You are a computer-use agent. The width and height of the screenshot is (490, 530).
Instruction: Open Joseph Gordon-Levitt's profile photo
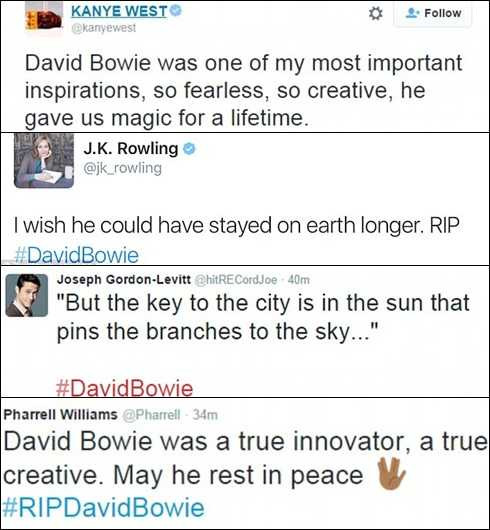(27, 295)
